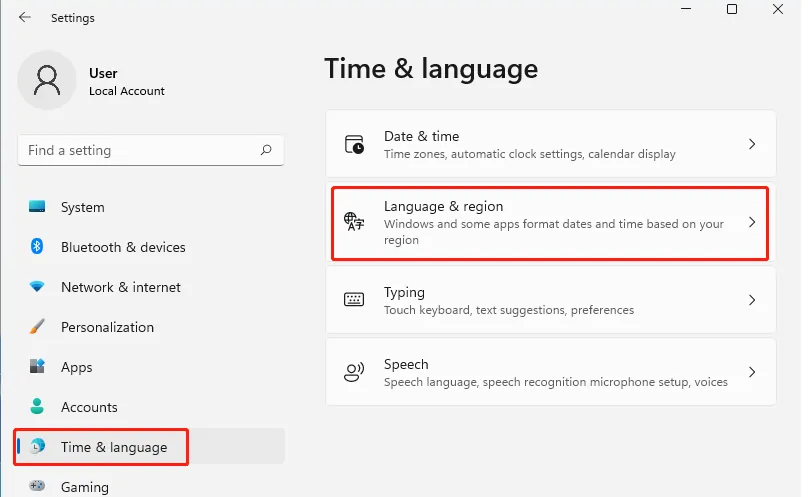Click the Personalization paintbrush icon

37,326
